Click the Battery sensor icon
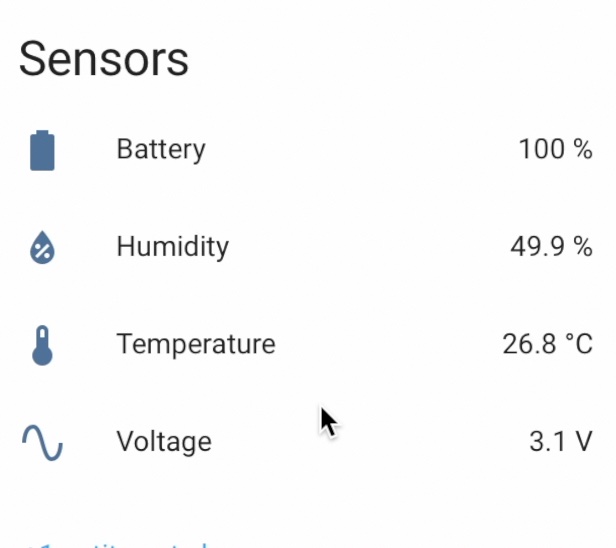 click(x=42, y=150)
